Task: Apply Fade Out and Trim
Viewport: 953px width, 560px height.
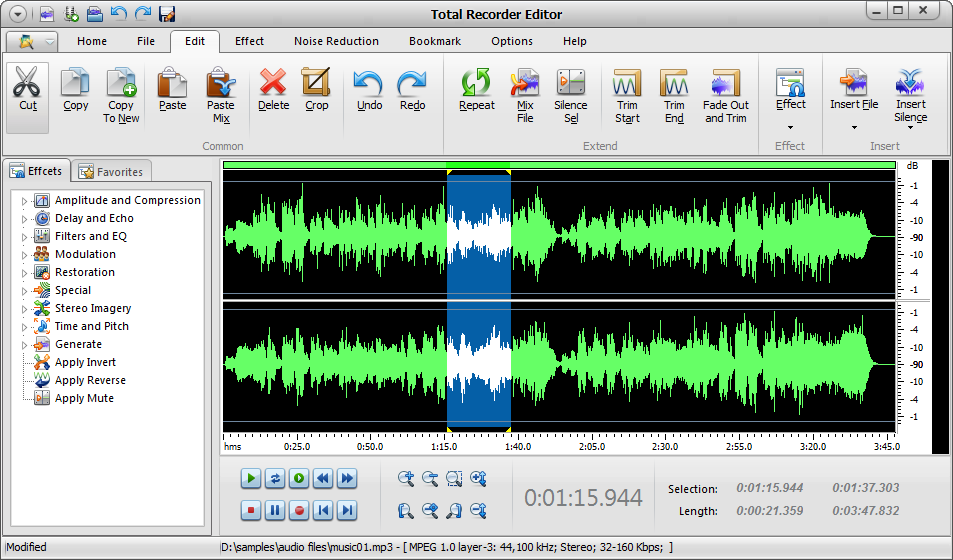Action: [726, 96]
